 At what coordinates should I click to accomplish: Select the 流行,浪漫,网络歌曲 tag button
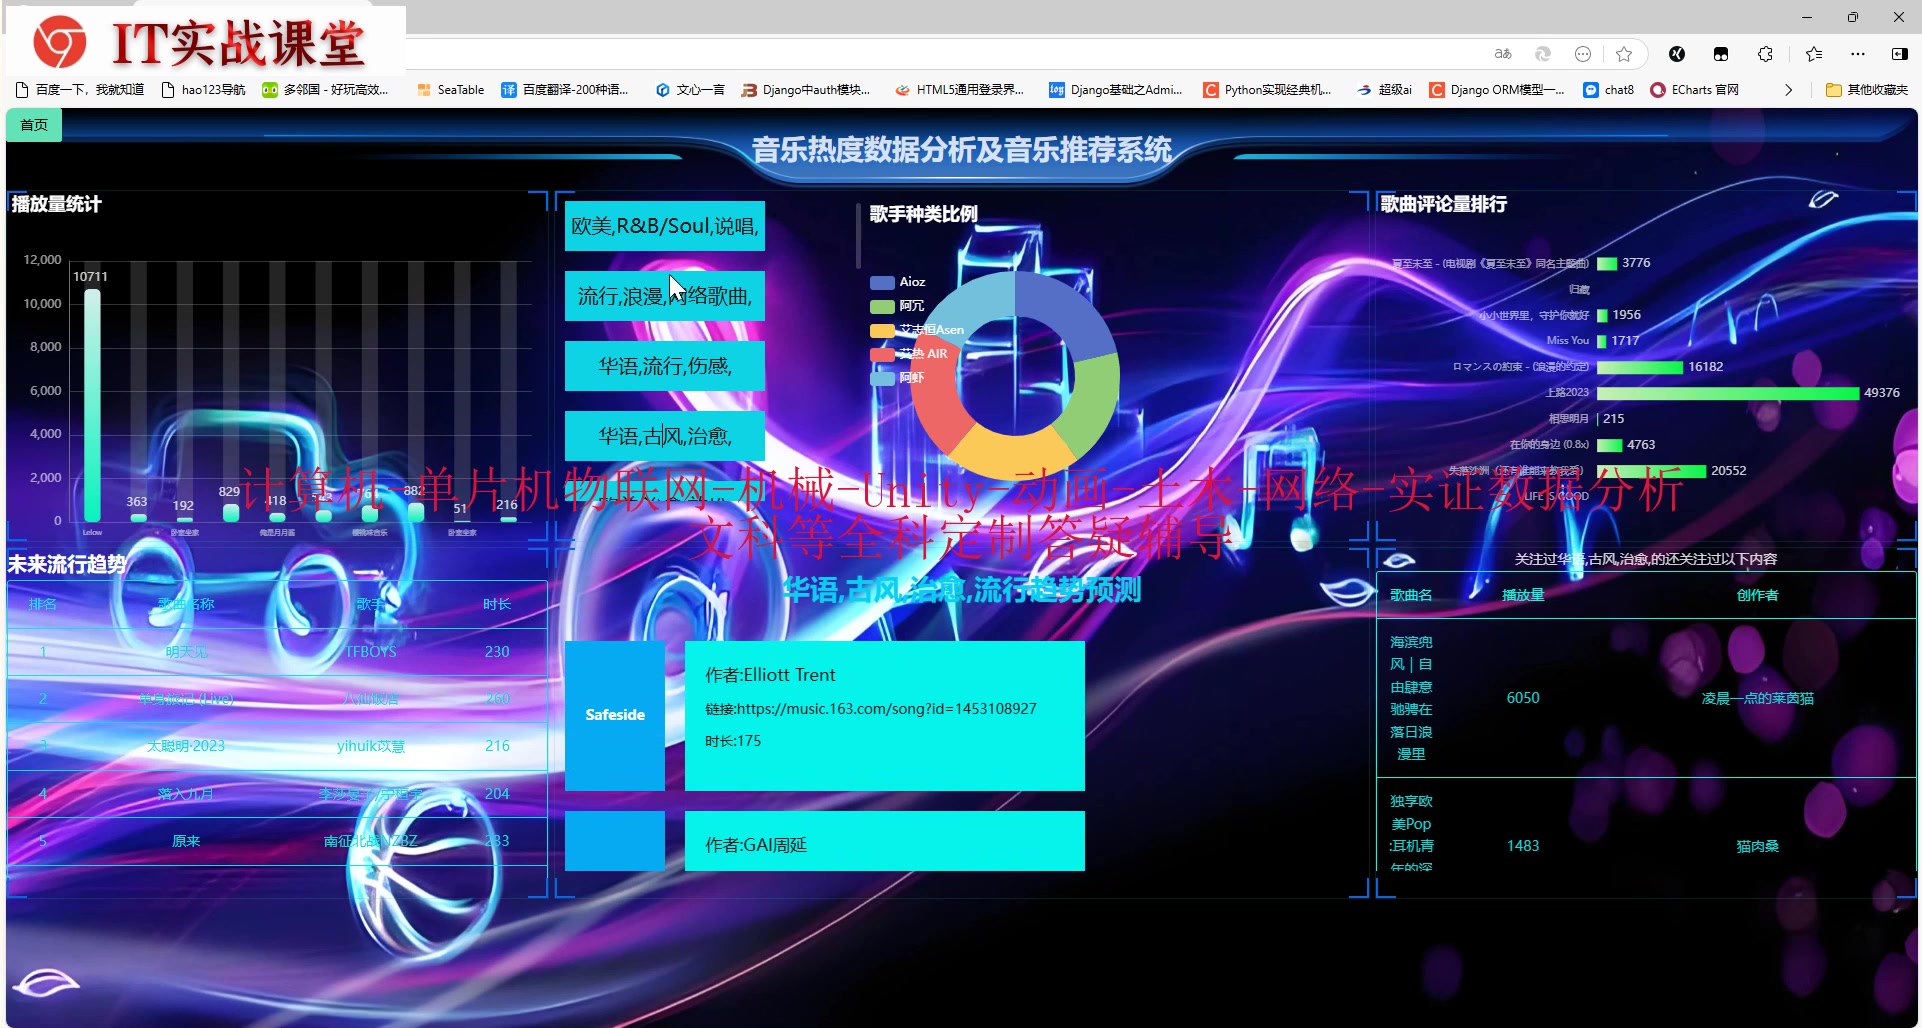tap(665, 296)
